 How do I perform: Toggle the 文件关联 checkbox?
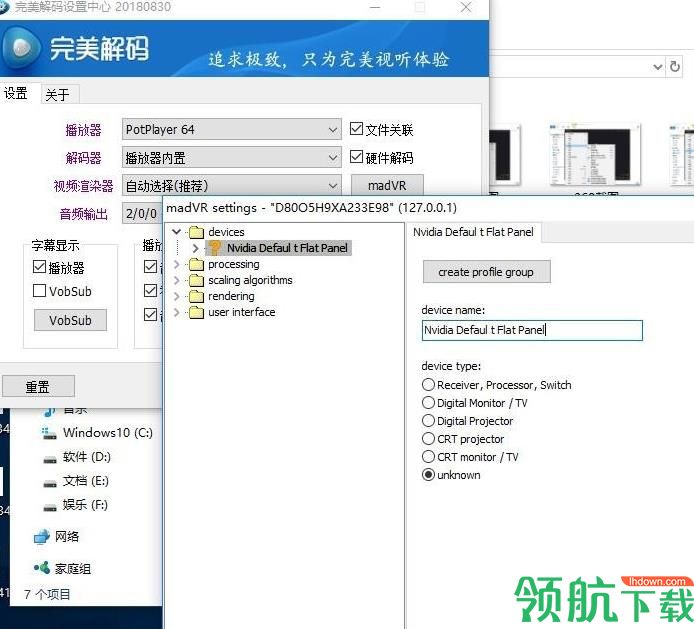[x=356, y=129]
